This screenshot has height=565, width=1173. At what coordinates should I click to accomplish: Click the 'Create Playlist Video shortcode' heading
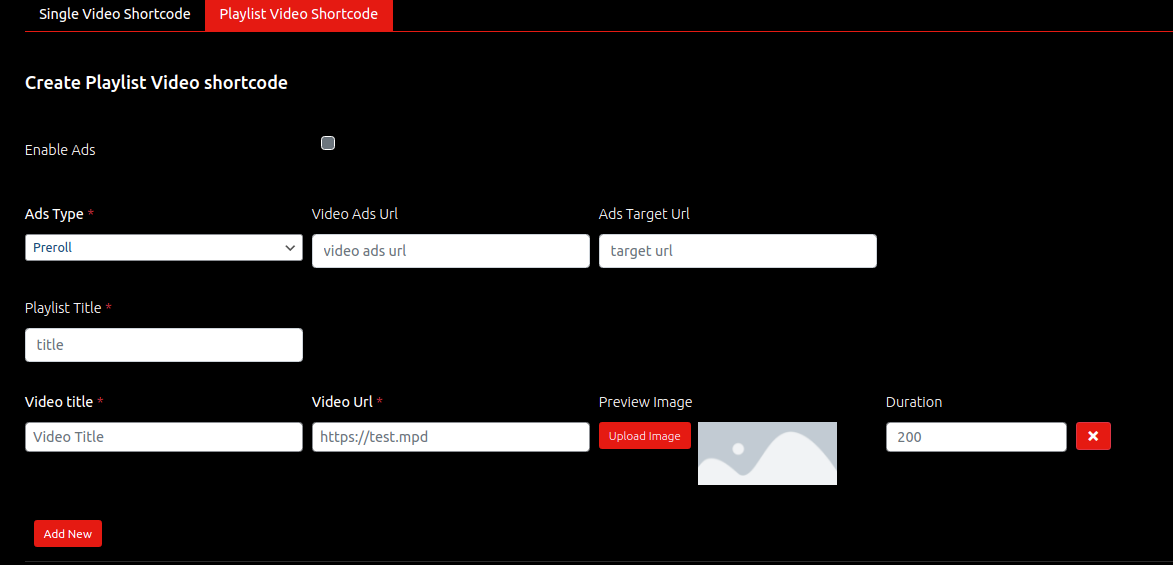click(x=156, y=83)
